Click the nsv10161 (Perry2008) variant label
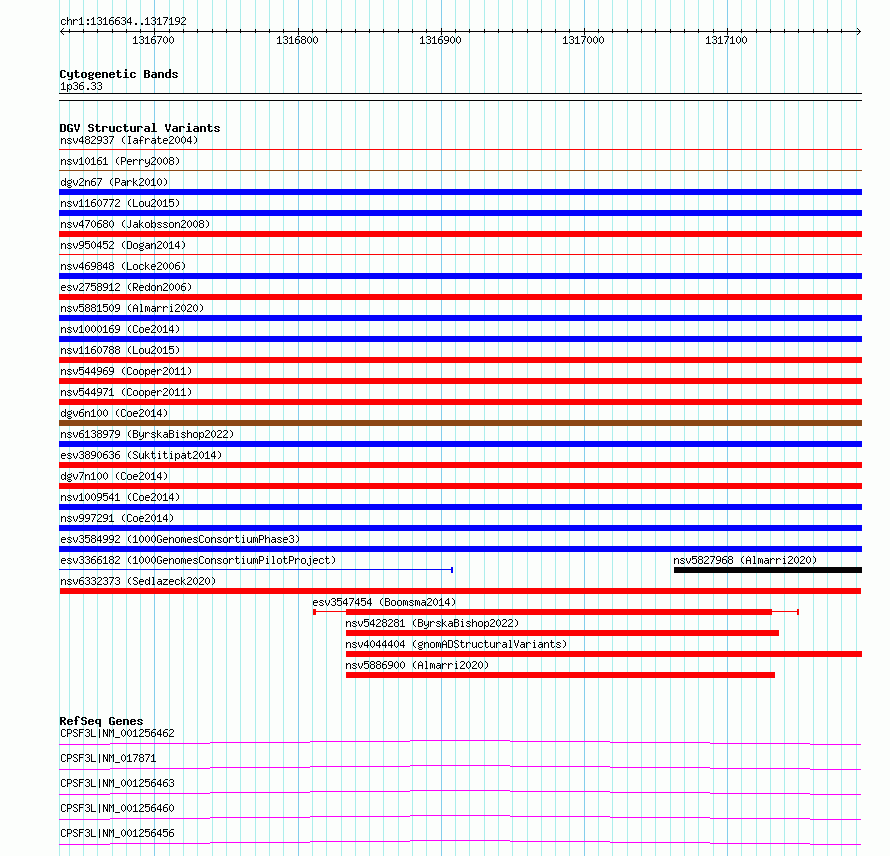Viewport: 890px width, 856px height. click(120, 161)
